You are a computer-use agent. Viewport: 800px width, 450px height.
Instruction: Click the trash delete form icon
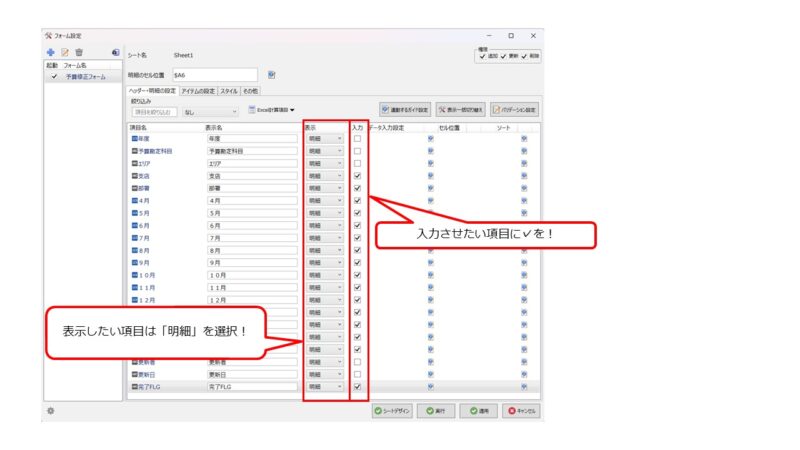(x=79, y=52)
